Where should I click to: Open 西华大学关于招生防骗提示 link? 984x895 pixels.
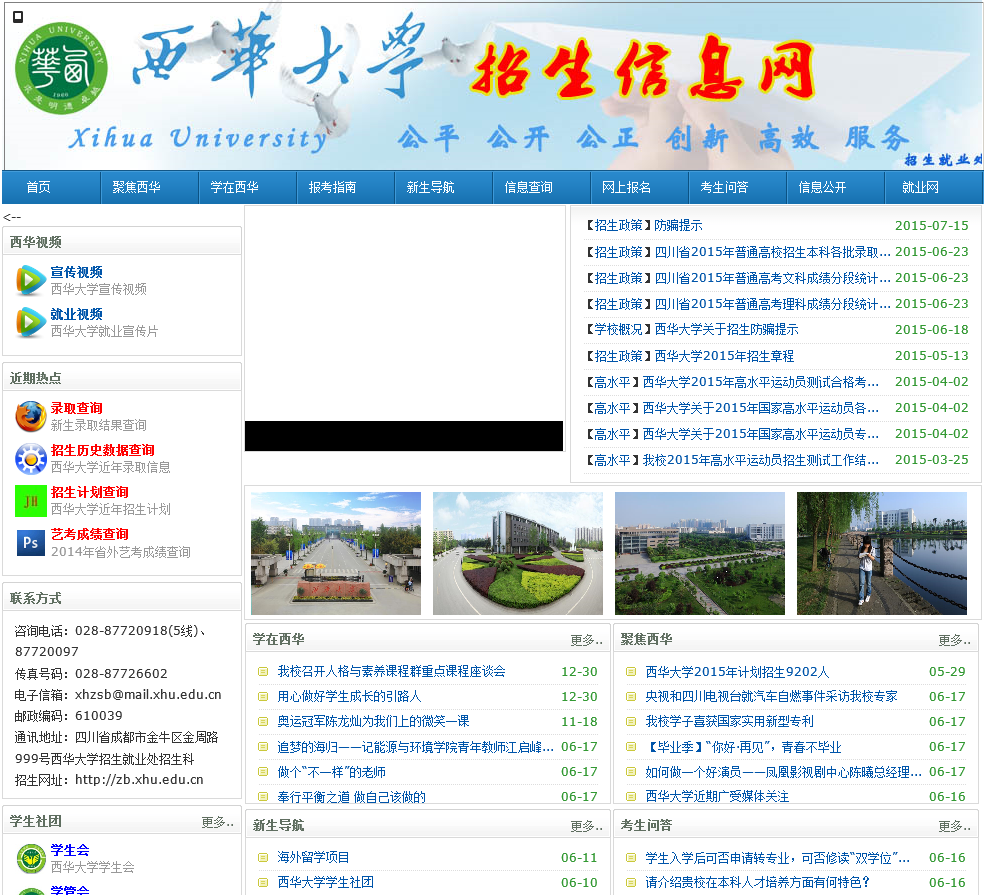(727, 330)
